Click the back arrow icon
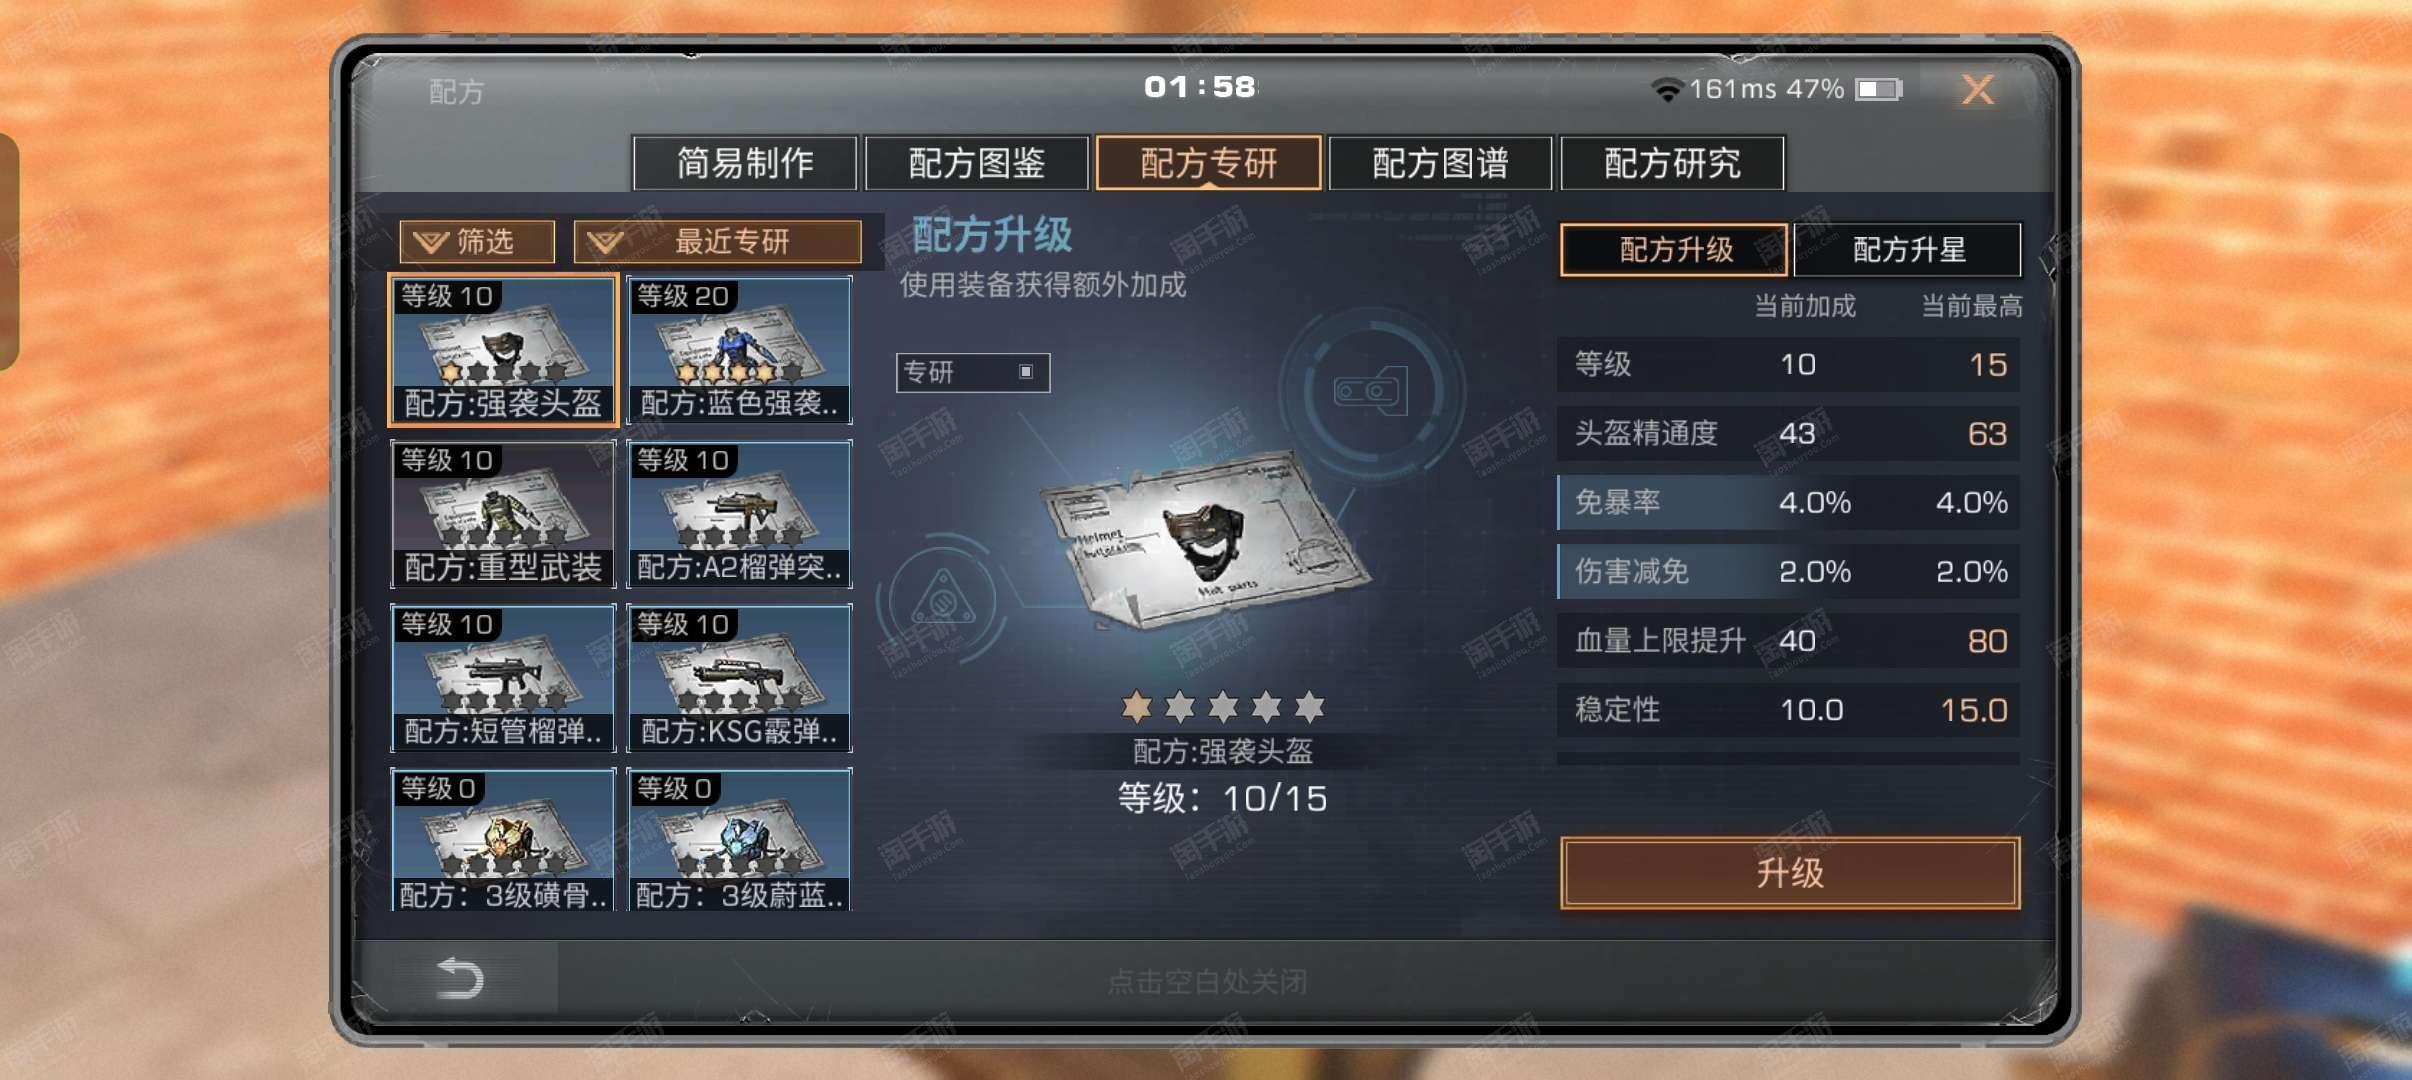Viewport: 2412px width, 1080px height. coord(461,977)
